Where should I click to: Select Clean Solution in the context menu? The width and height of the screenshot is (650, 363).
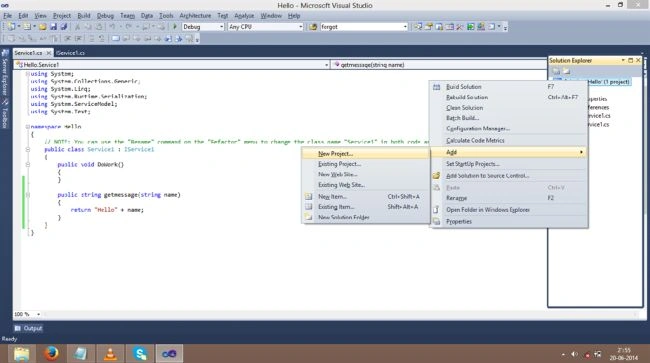coord(509,108)
